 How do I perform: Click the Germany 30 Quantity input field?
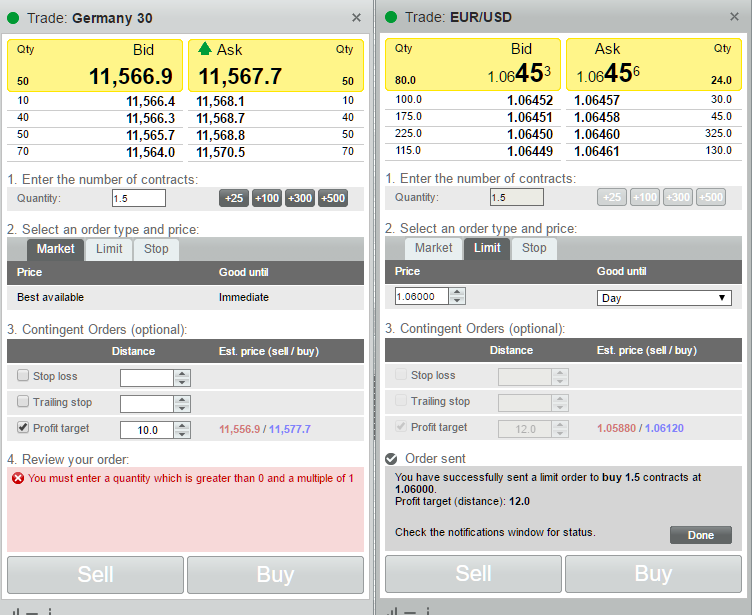coord(139,198)
